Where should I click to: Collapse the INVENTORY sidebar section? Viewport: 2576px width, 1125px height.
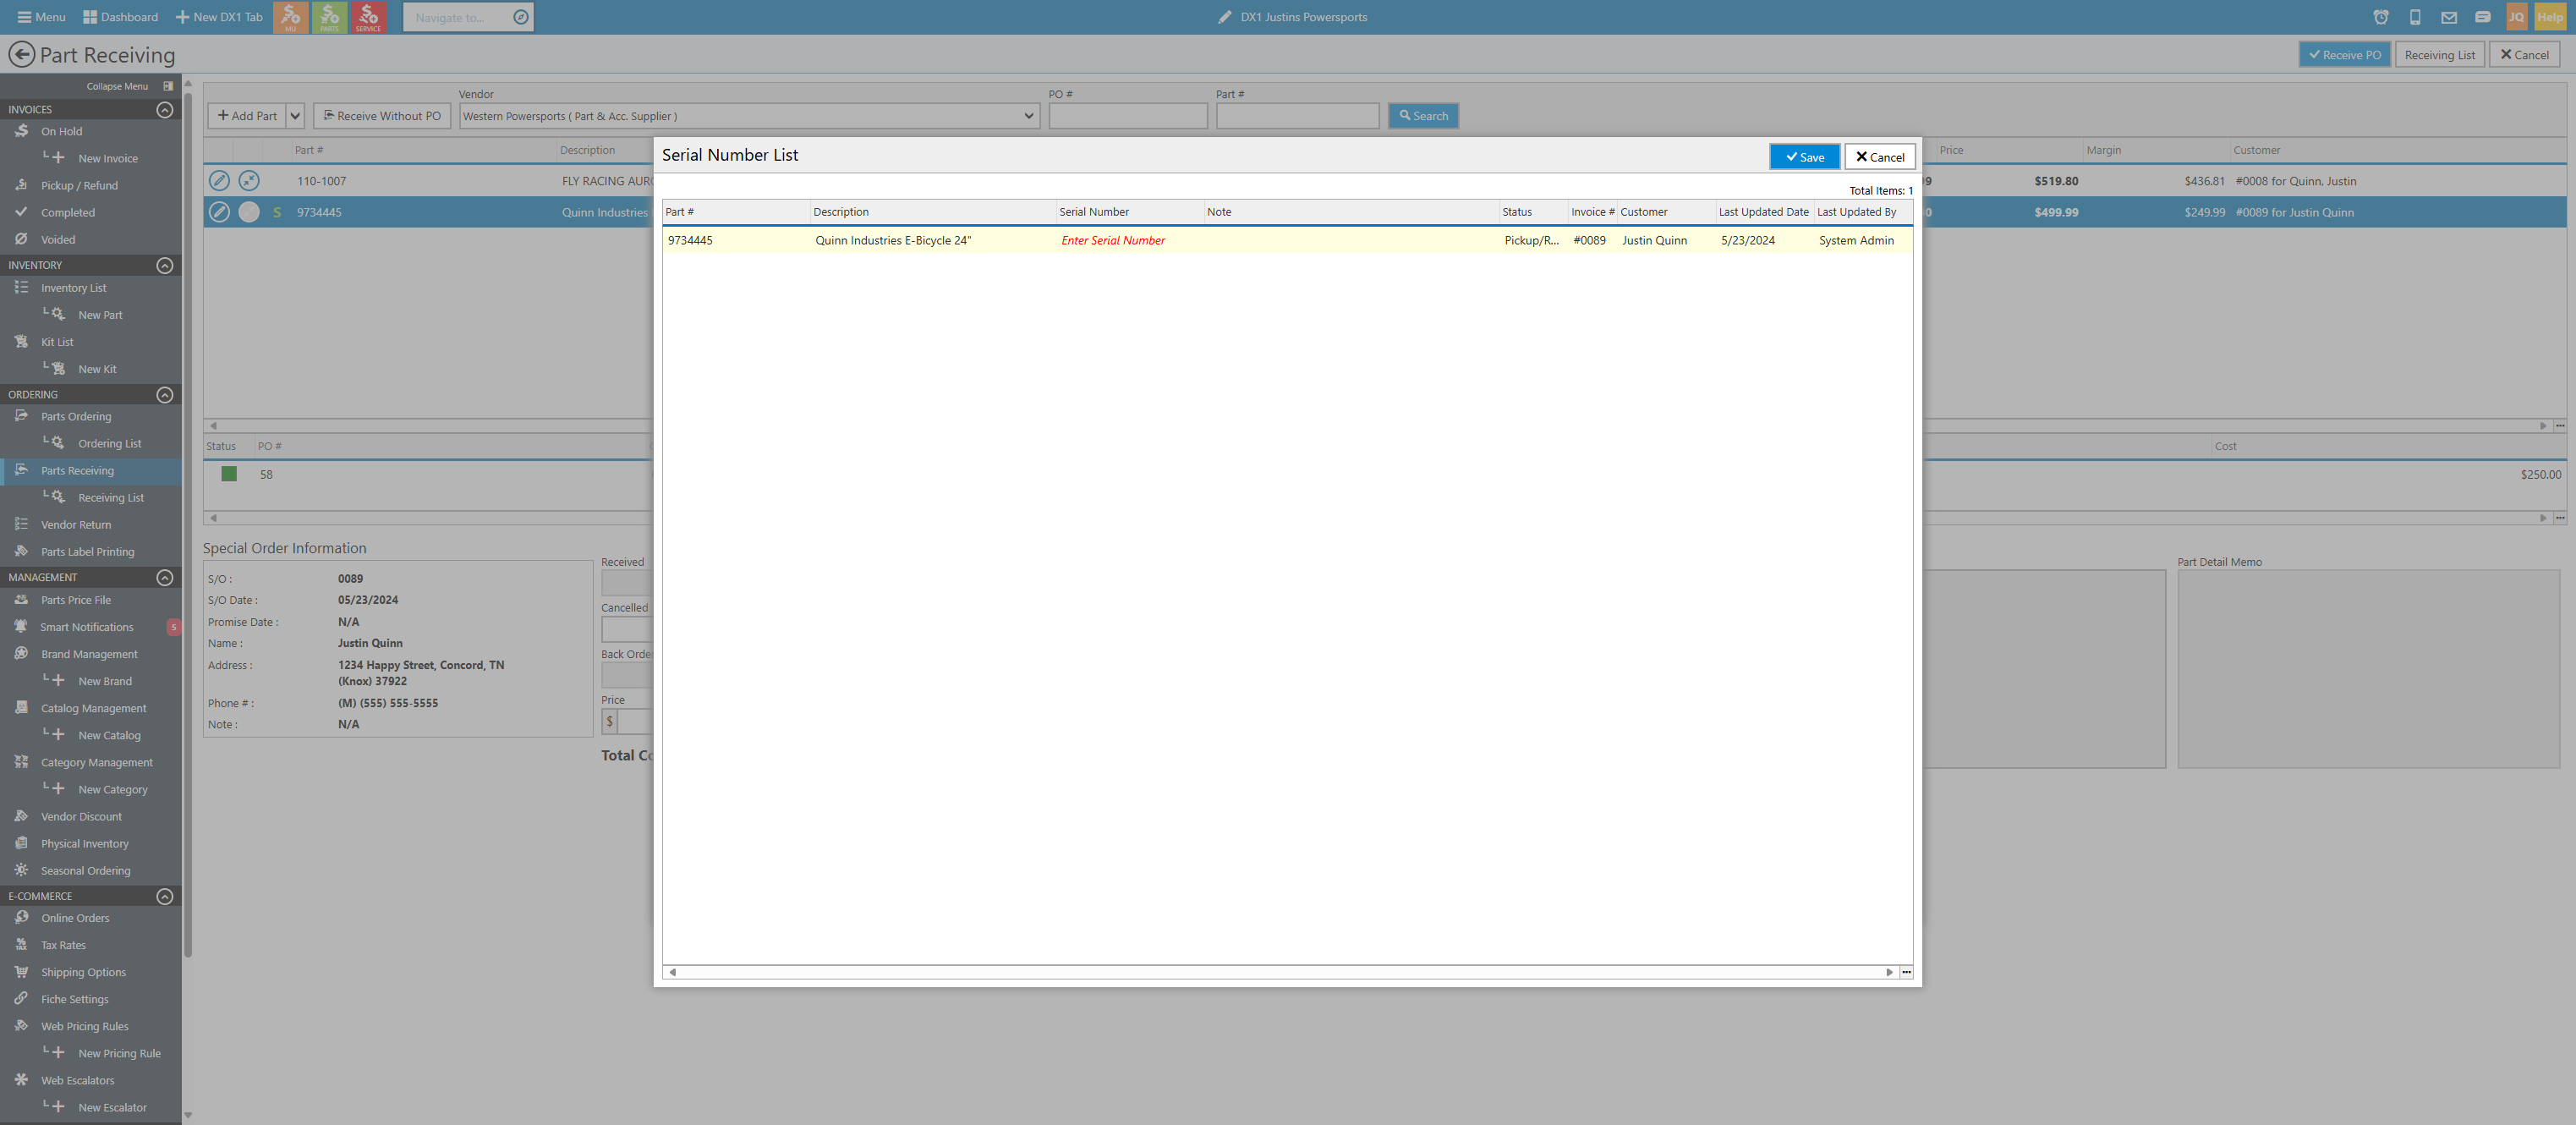point(165,265)
